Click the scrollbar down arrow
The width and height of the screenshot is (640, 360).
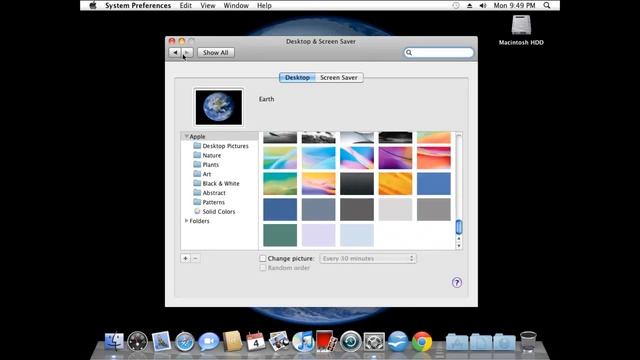pos(459,246)
